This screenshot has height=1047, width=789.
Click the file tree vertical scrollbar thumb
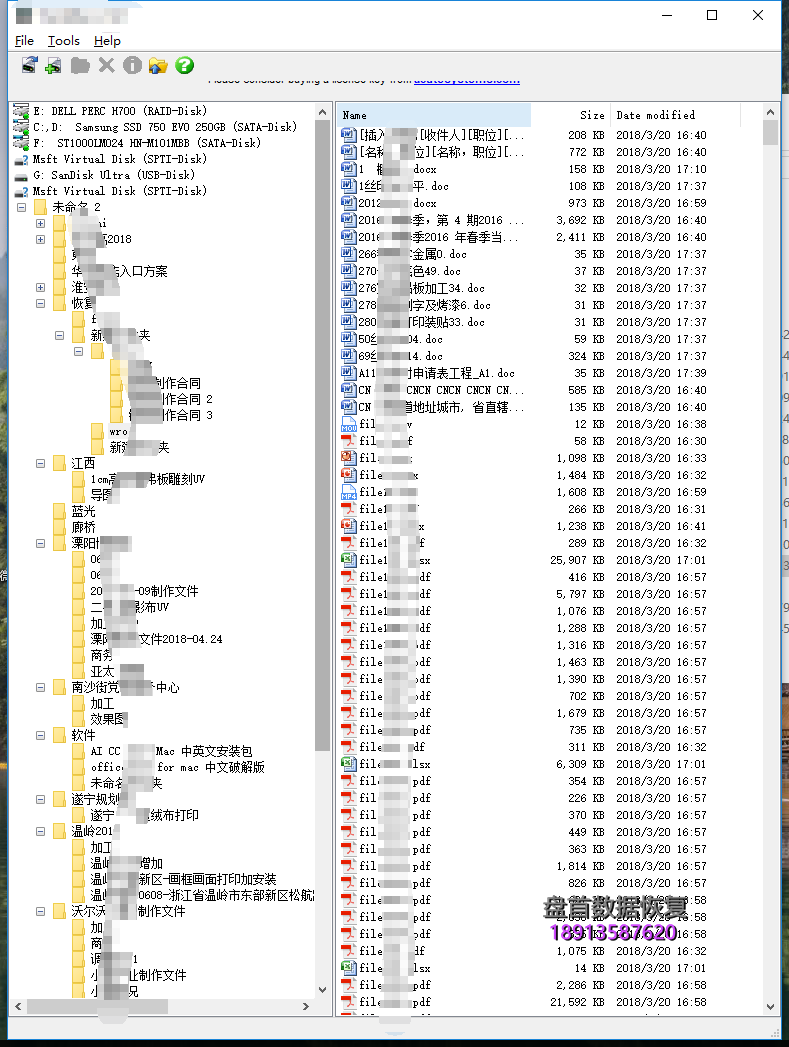(x=322, y=434)
